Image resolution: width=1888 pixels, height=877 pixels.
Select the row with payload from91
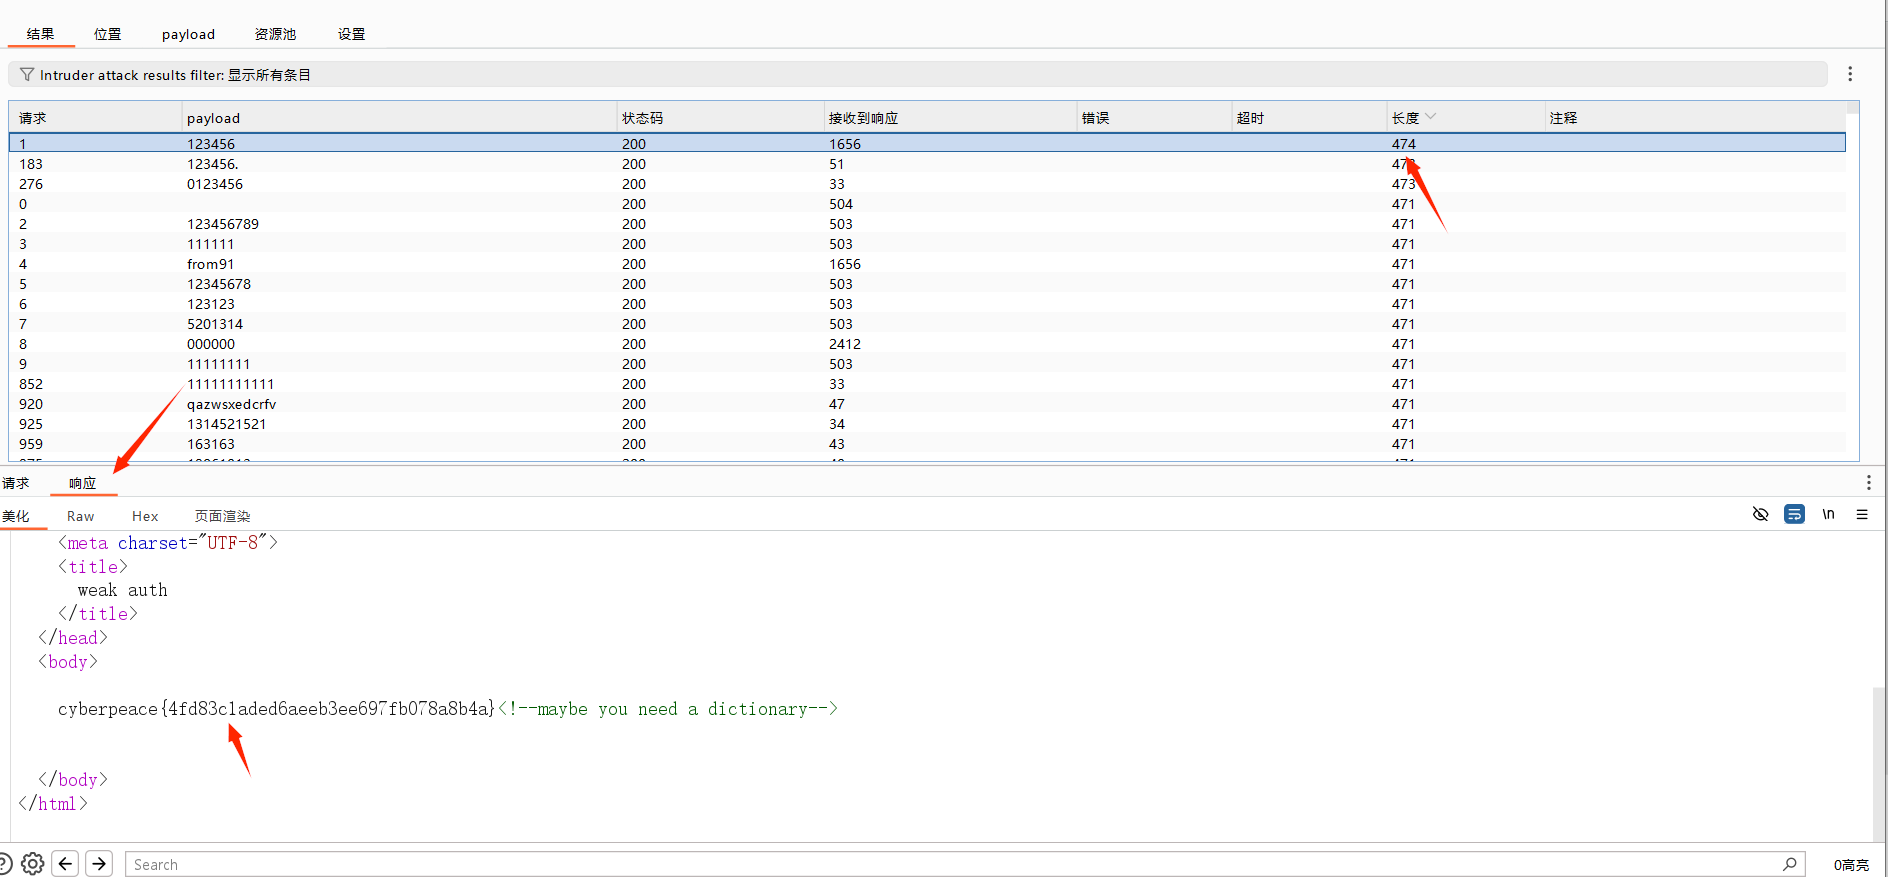927,264
